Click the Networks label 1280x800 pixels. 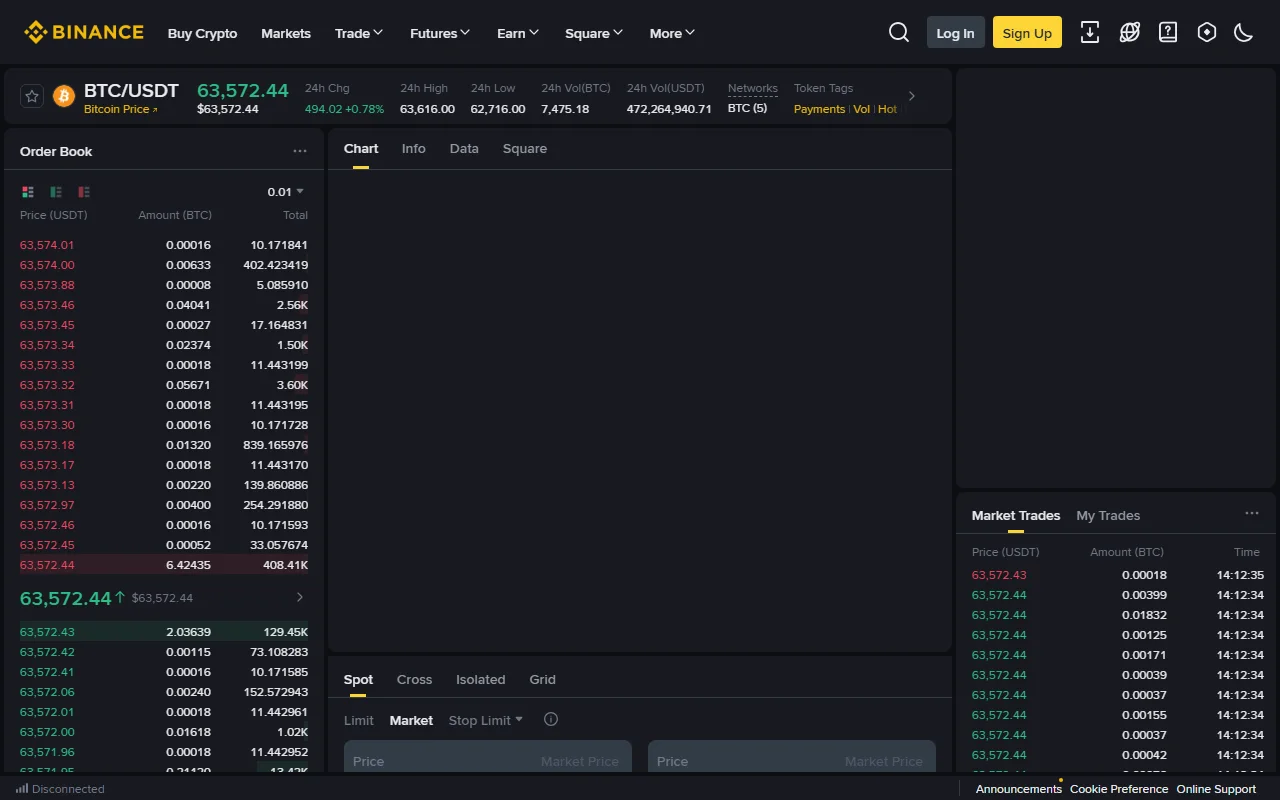click(753, 88)
